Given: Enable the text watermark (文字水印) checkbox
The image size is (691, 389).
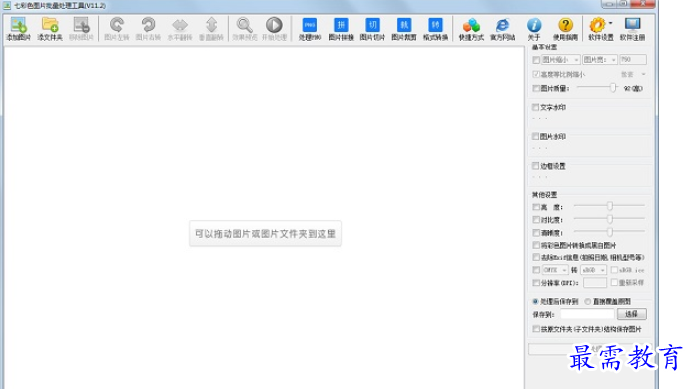Looking at the screenshot, I should point(536,107).
